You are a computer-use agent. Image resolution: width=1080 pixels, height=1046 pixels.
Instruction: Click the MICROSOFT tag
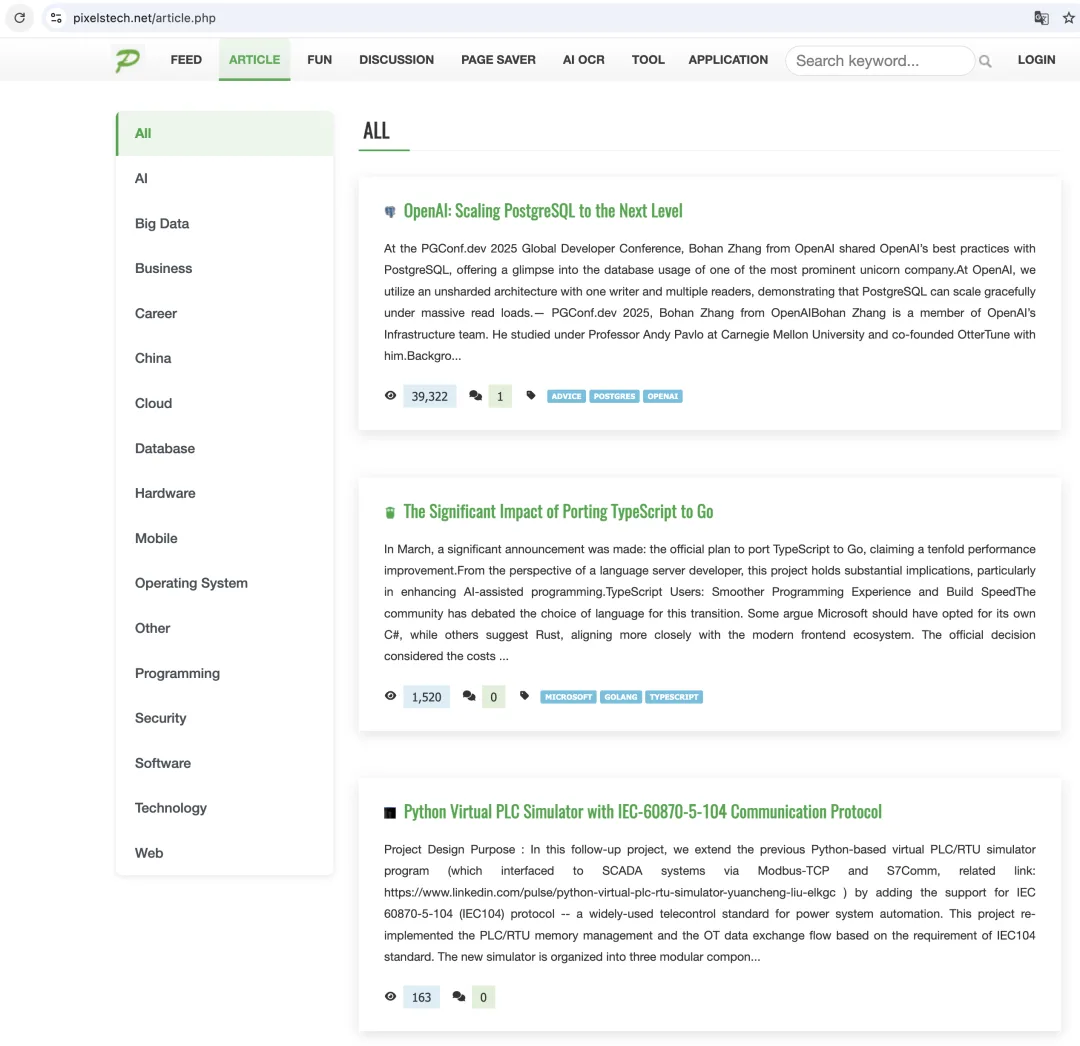(x=568, y=697)
